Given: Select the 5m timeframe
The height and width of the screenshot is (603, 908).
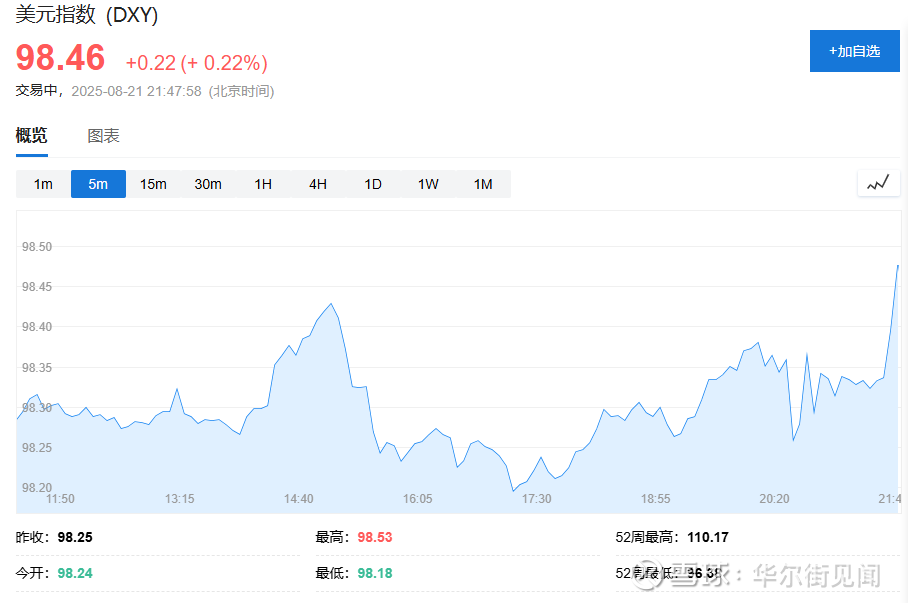Looking at the screenshot, I should tap(98, 184).
